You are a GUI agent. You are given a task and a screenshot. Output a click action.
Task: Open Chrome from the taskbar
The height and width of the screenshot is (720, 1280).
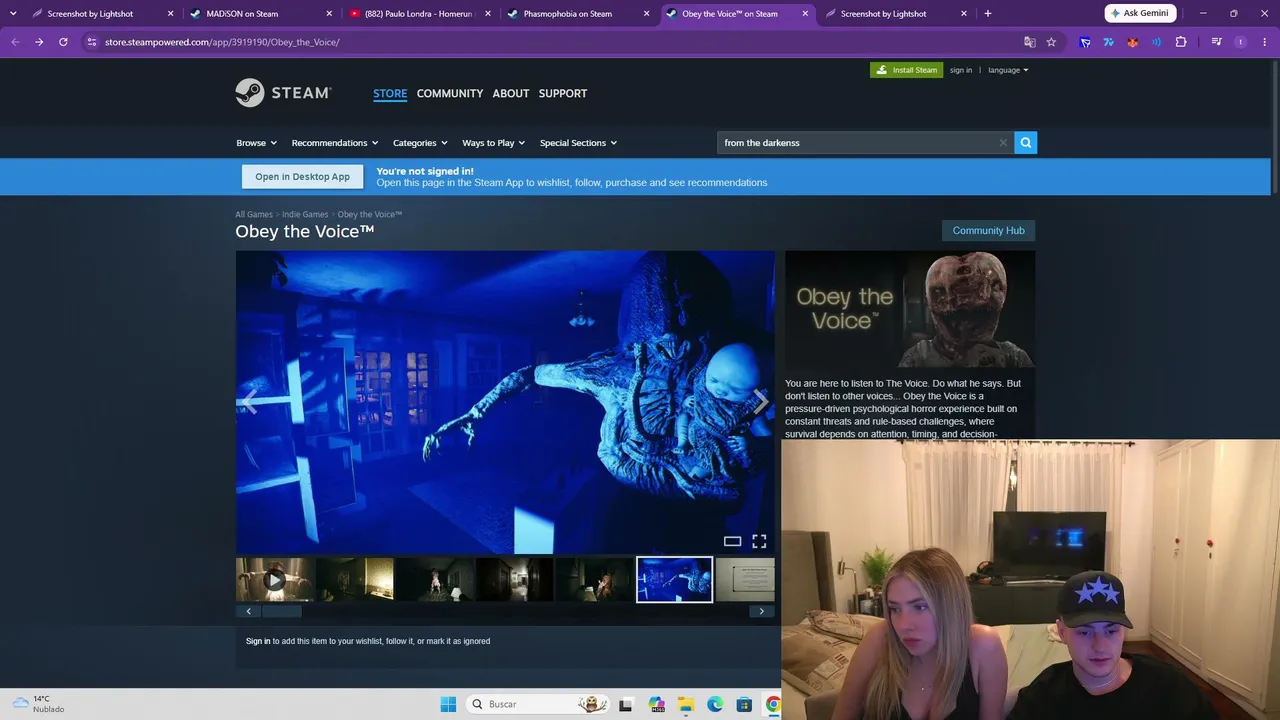[x=773, y=704]
